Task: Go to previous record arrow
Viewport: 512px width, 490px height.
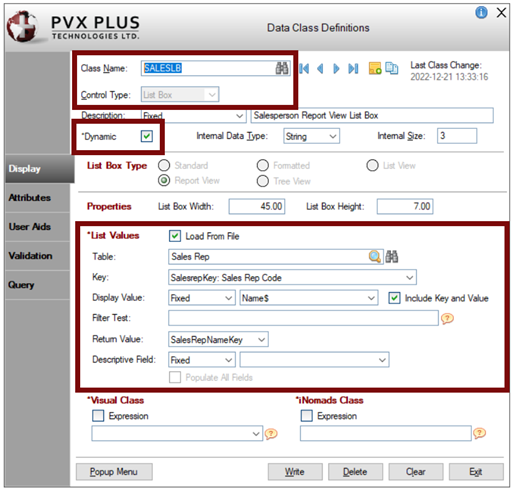Action: click(x=320, y=69)
